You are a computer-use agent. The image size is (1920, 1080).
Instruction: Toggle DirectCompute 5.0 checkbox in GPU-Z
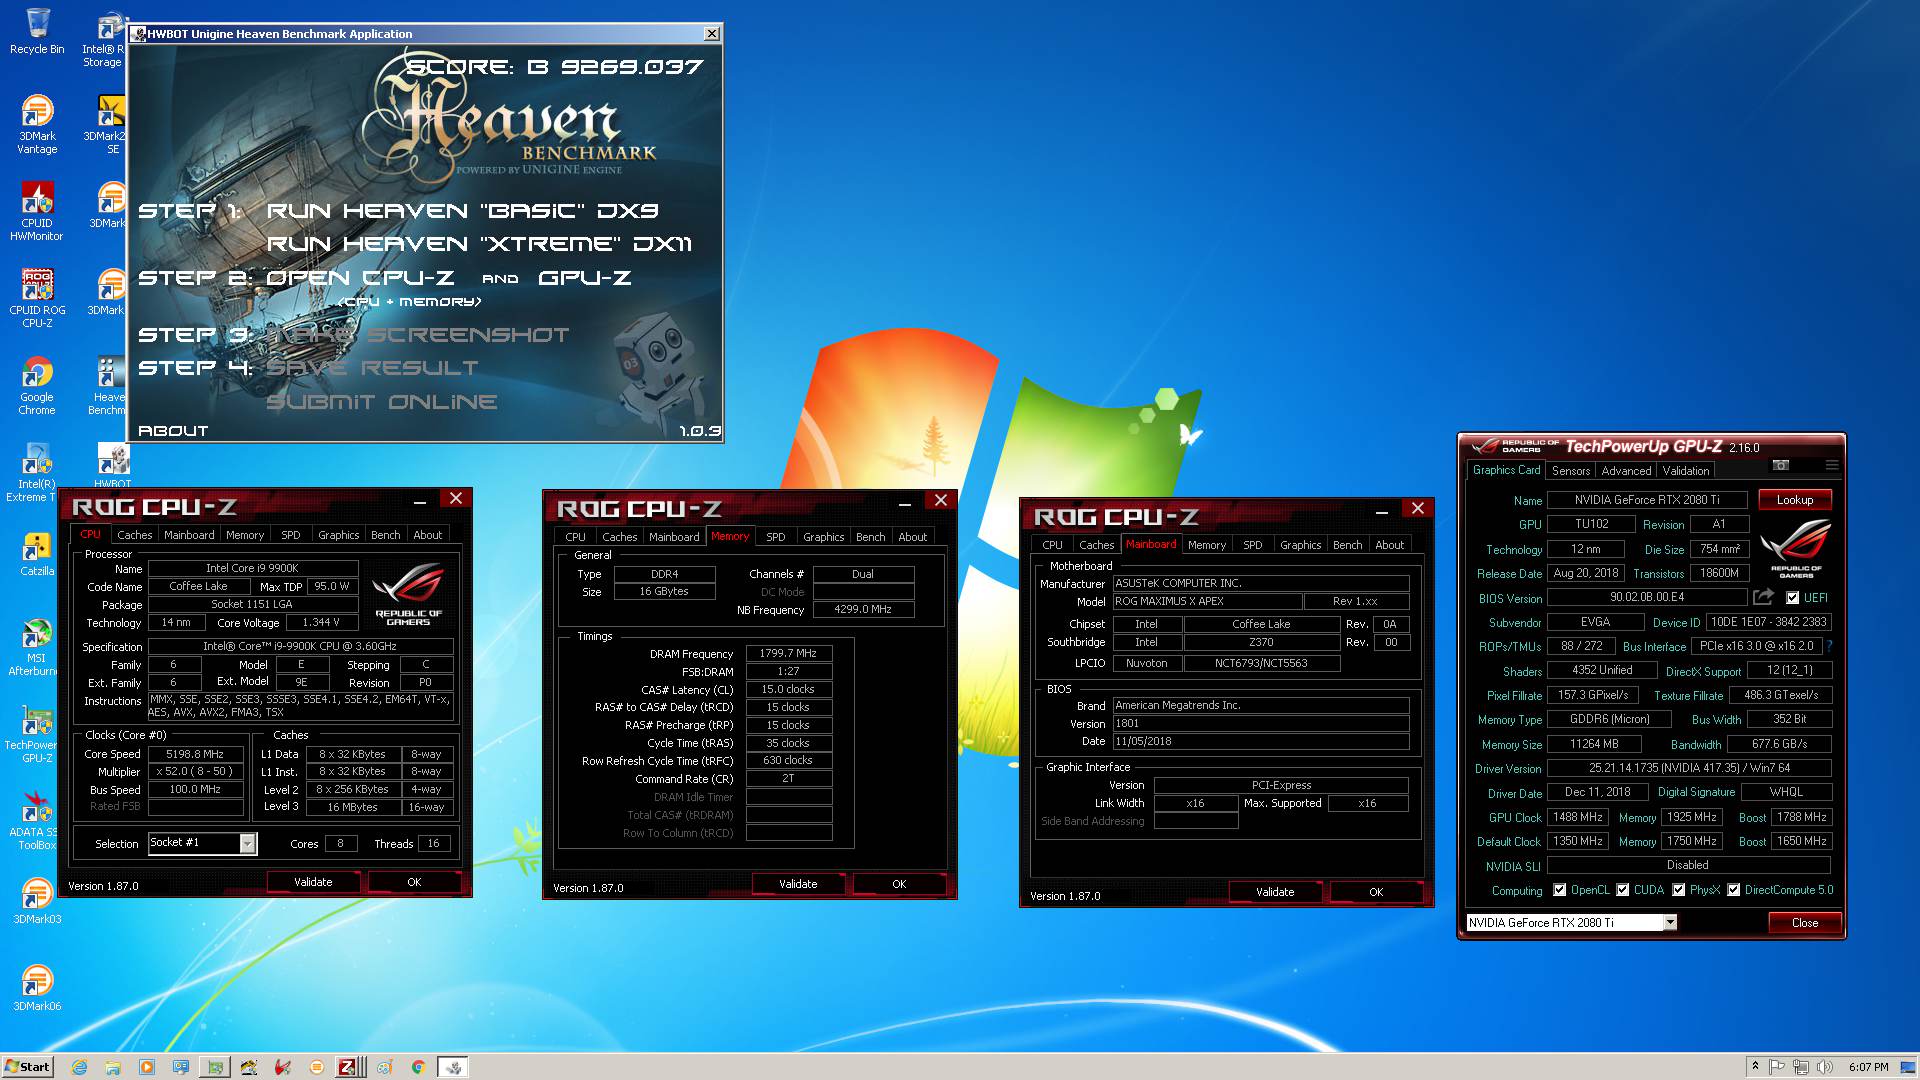pyautogui.click(x=1733, y=890)
